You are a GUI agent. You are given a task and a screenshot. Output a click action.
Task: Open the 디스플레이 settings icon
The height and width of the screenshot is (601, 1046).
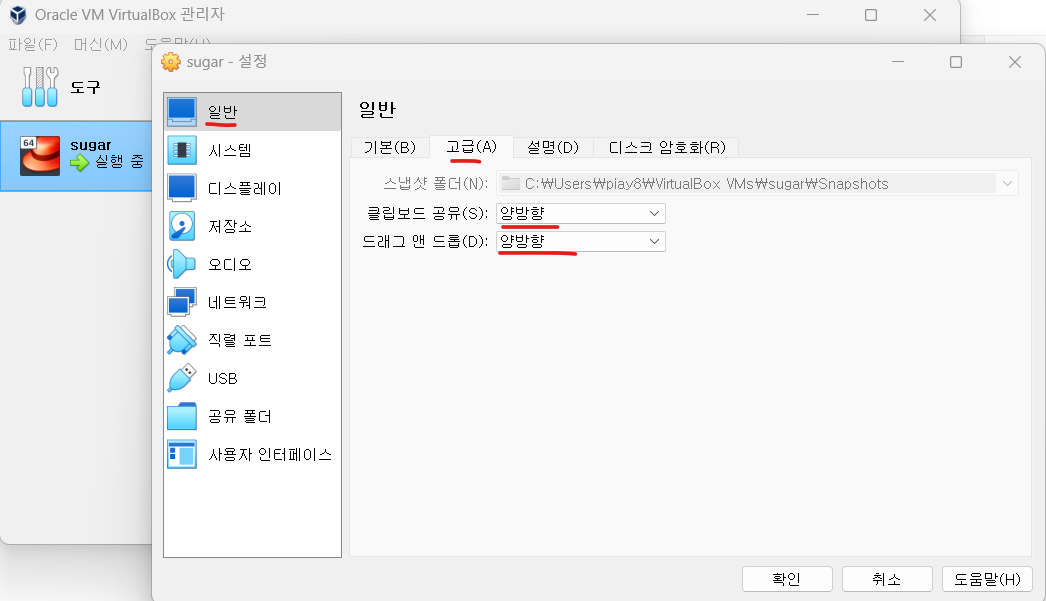[181, 188]
